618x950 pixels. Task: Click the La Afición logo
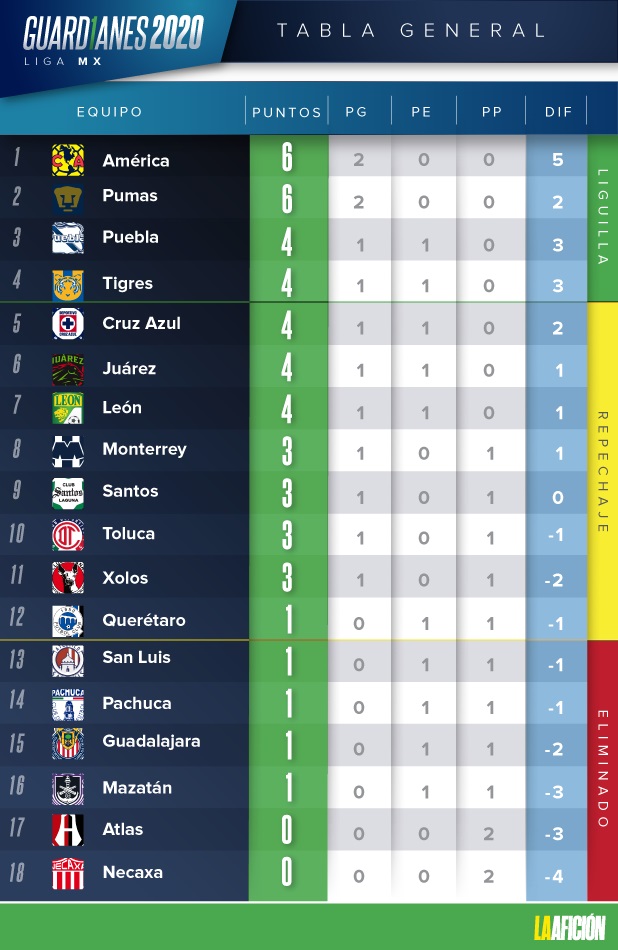click(570, 928)
